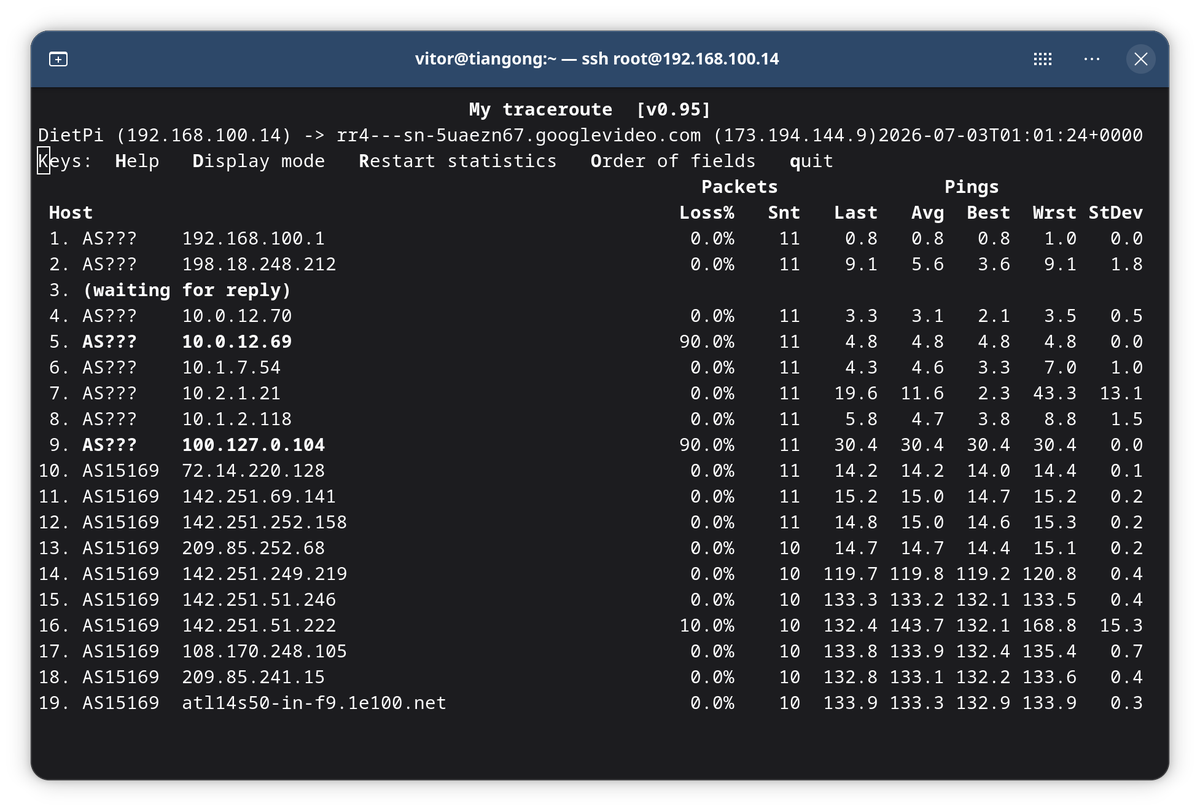Click hop 16 address 142.251.51.222
1200x811 pixels.
tap(259, 626)
